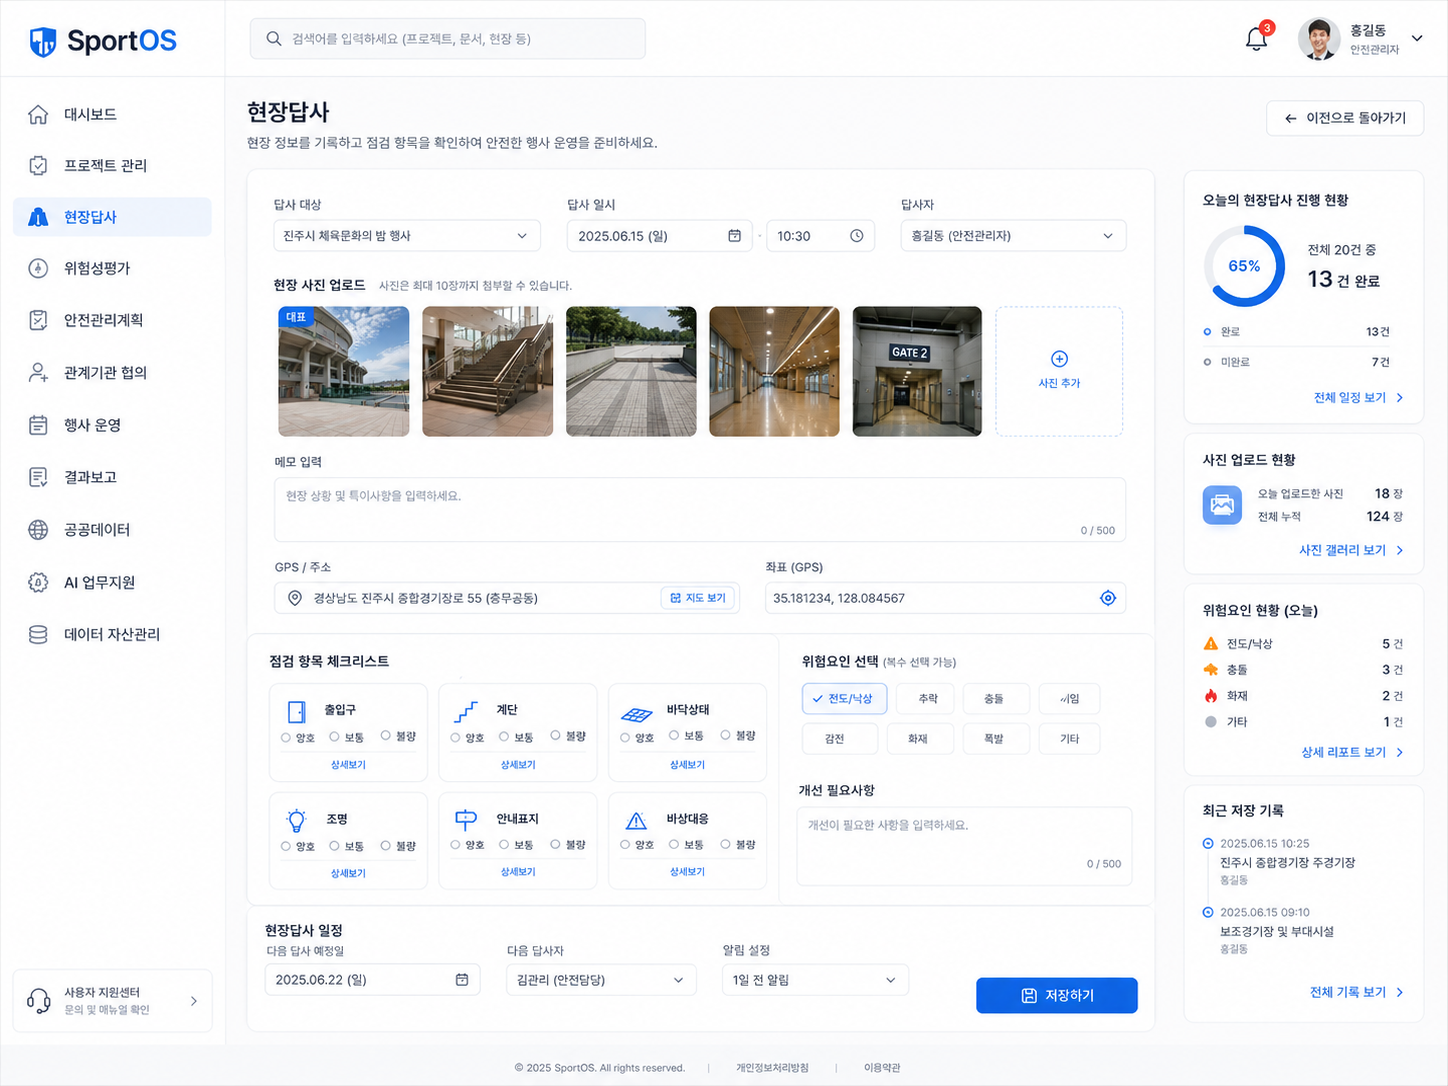Open 상세 리포트 보기 link
This screenshot has height=1086, width=1448.
tap(1352, 752)
